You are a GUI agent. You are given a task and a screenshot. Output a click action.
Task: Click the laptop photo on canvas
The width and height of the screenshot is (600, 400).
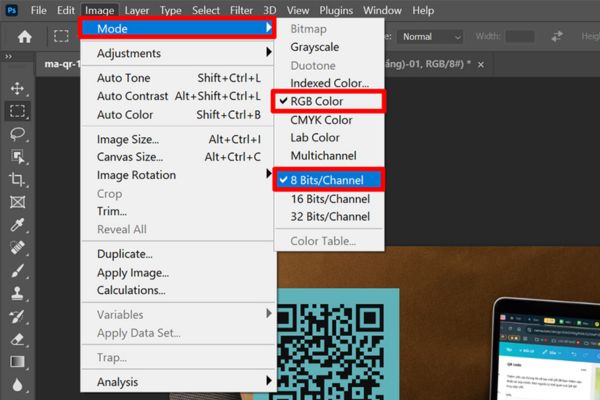pyautogui.click(x=547, y=350)
